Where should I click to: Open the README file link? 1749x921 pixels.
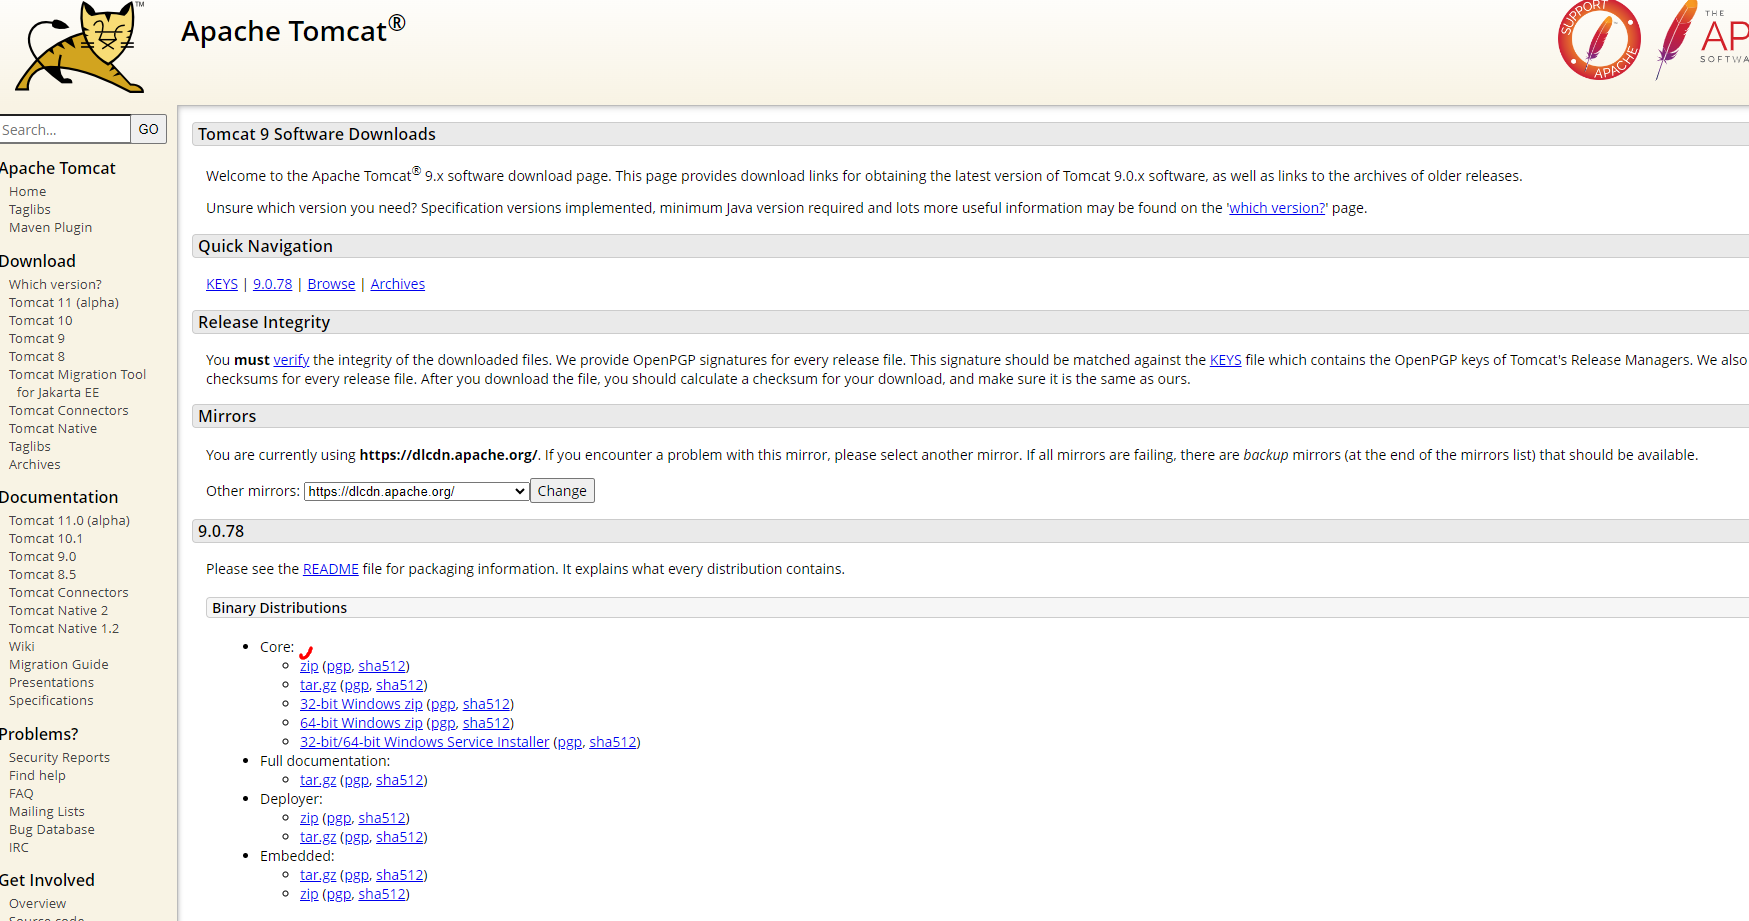point(331,569)
